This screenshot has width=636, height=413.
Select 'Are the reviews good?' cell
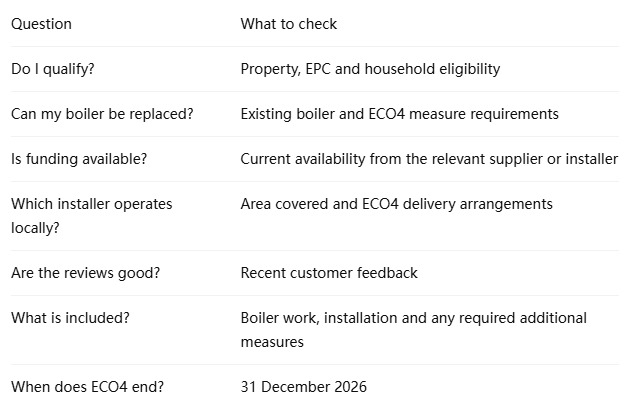(86, 273)
